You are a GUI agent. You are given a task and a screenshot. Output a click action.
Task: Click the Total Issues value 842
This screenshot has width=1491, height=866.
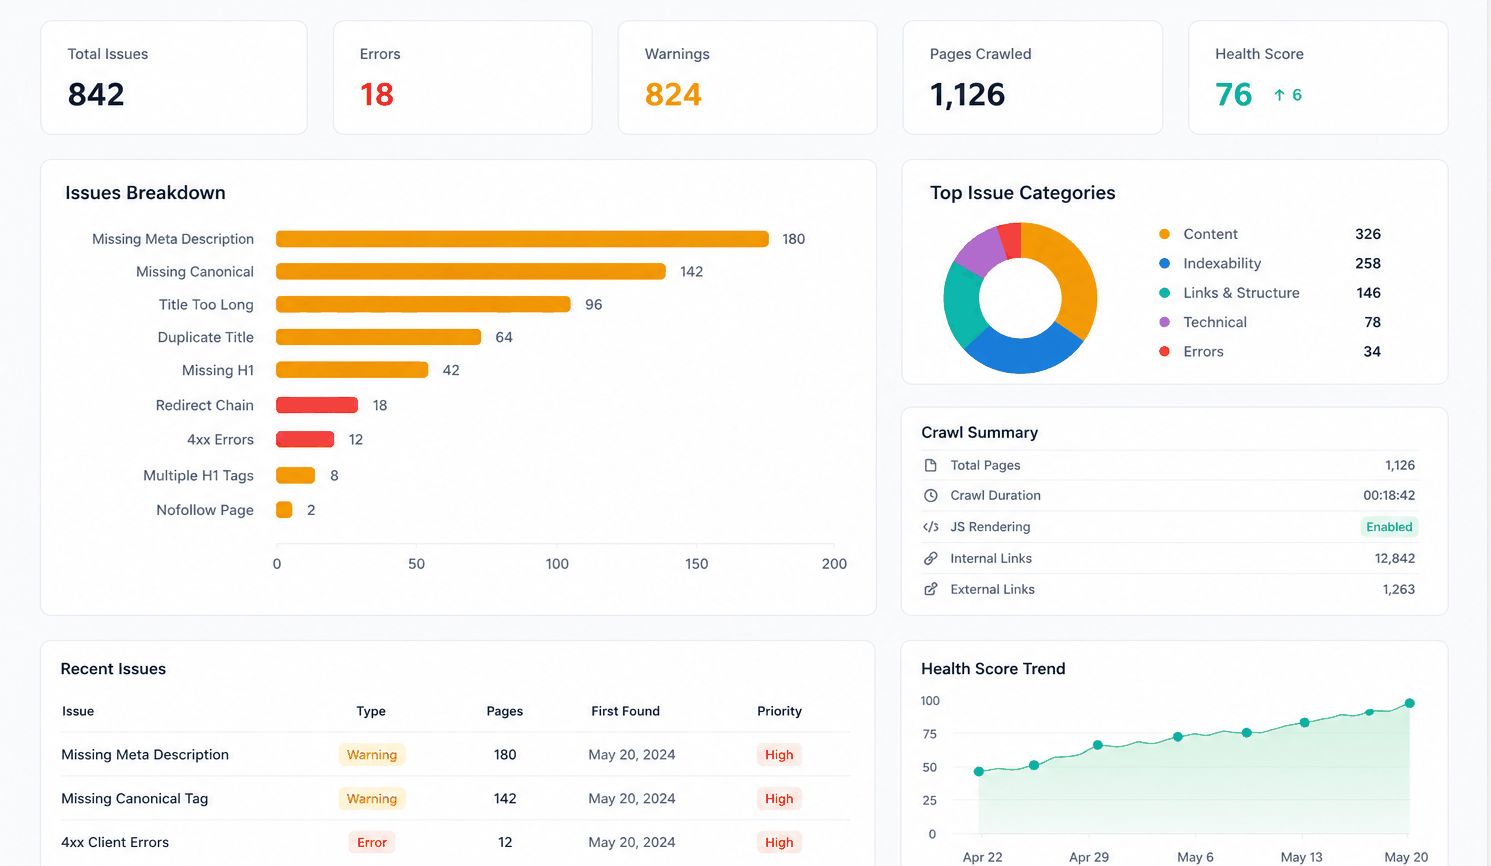coord(96,95)
